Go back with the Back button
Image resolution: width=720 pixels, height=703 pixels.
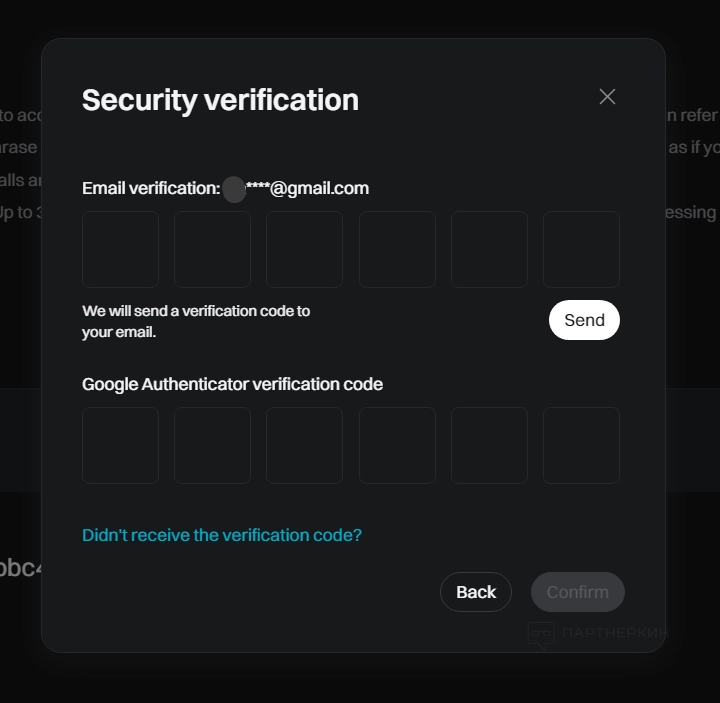tap(476, 592)
